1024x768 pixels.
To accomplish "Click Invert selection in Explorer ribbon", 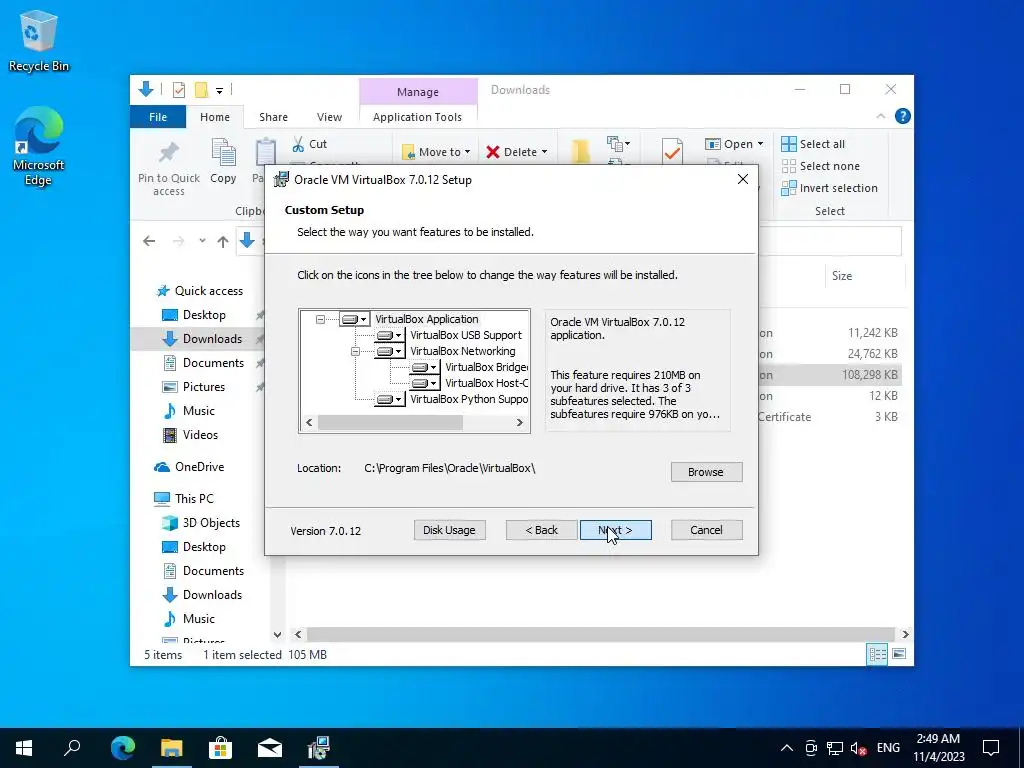I will point(829,188).
